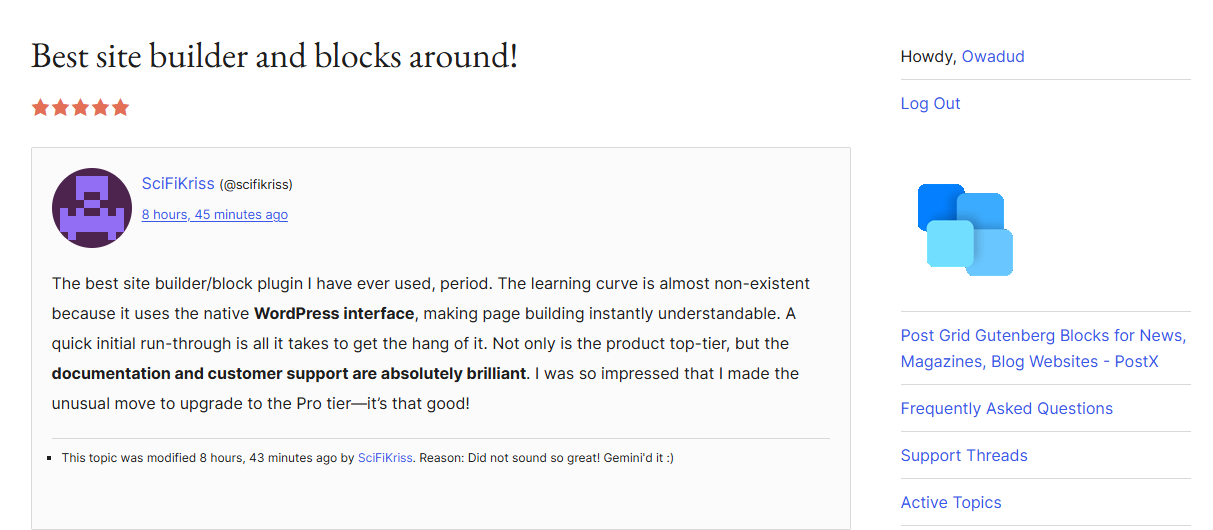Screen dimensions: 1213x530
Task: Open the "8 hours, 45 minutes ago" permalink
Action: point(215,214)
